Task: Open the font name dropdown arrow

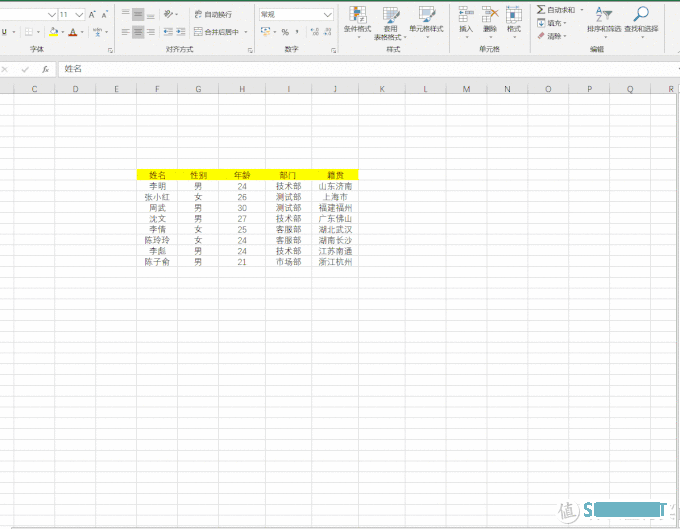Action: (52, 15)
